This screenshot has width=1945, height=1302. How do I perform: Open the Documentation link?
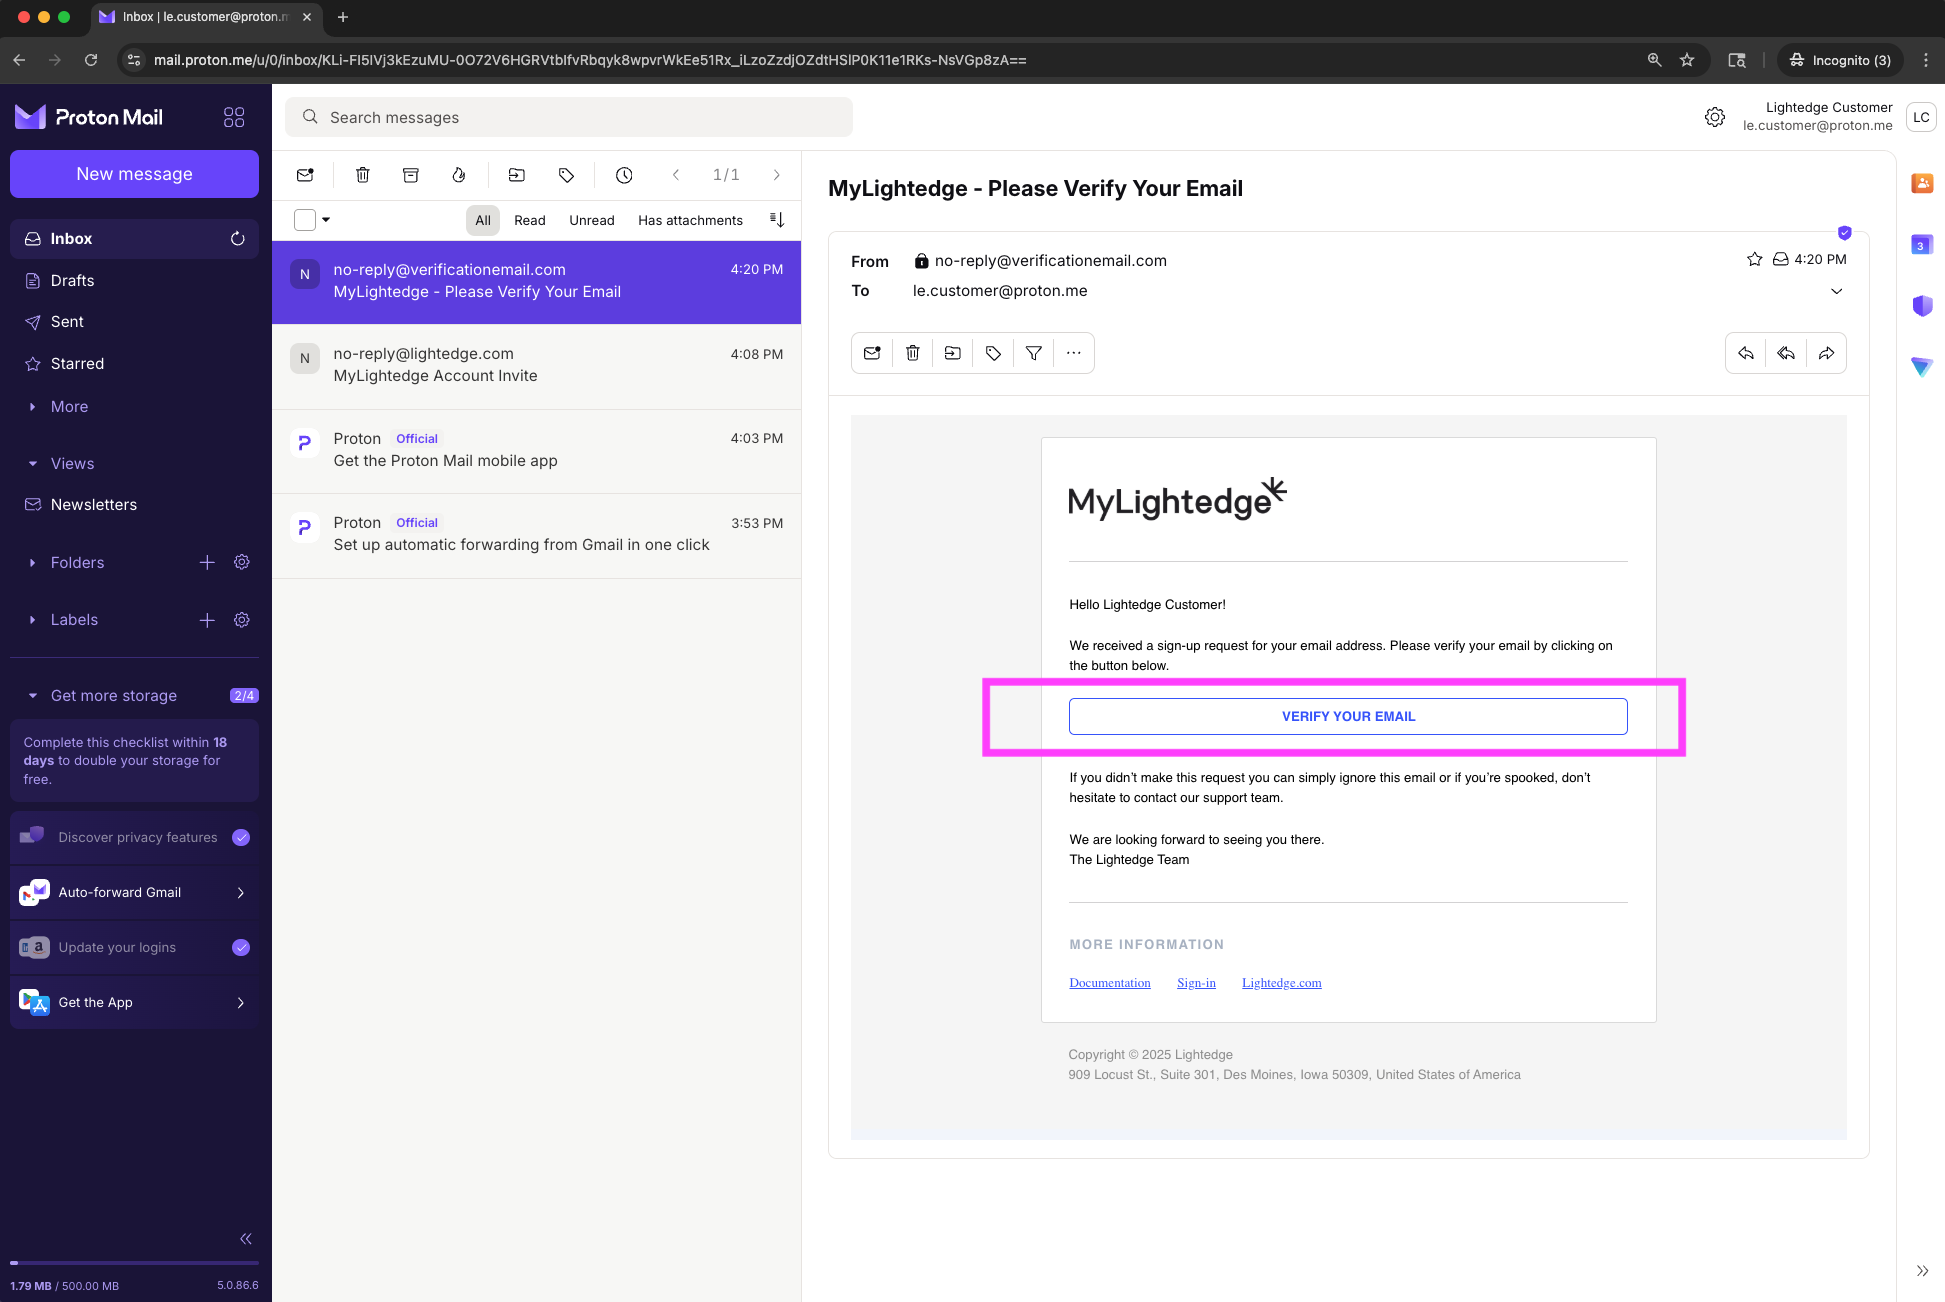[1110, 983]
